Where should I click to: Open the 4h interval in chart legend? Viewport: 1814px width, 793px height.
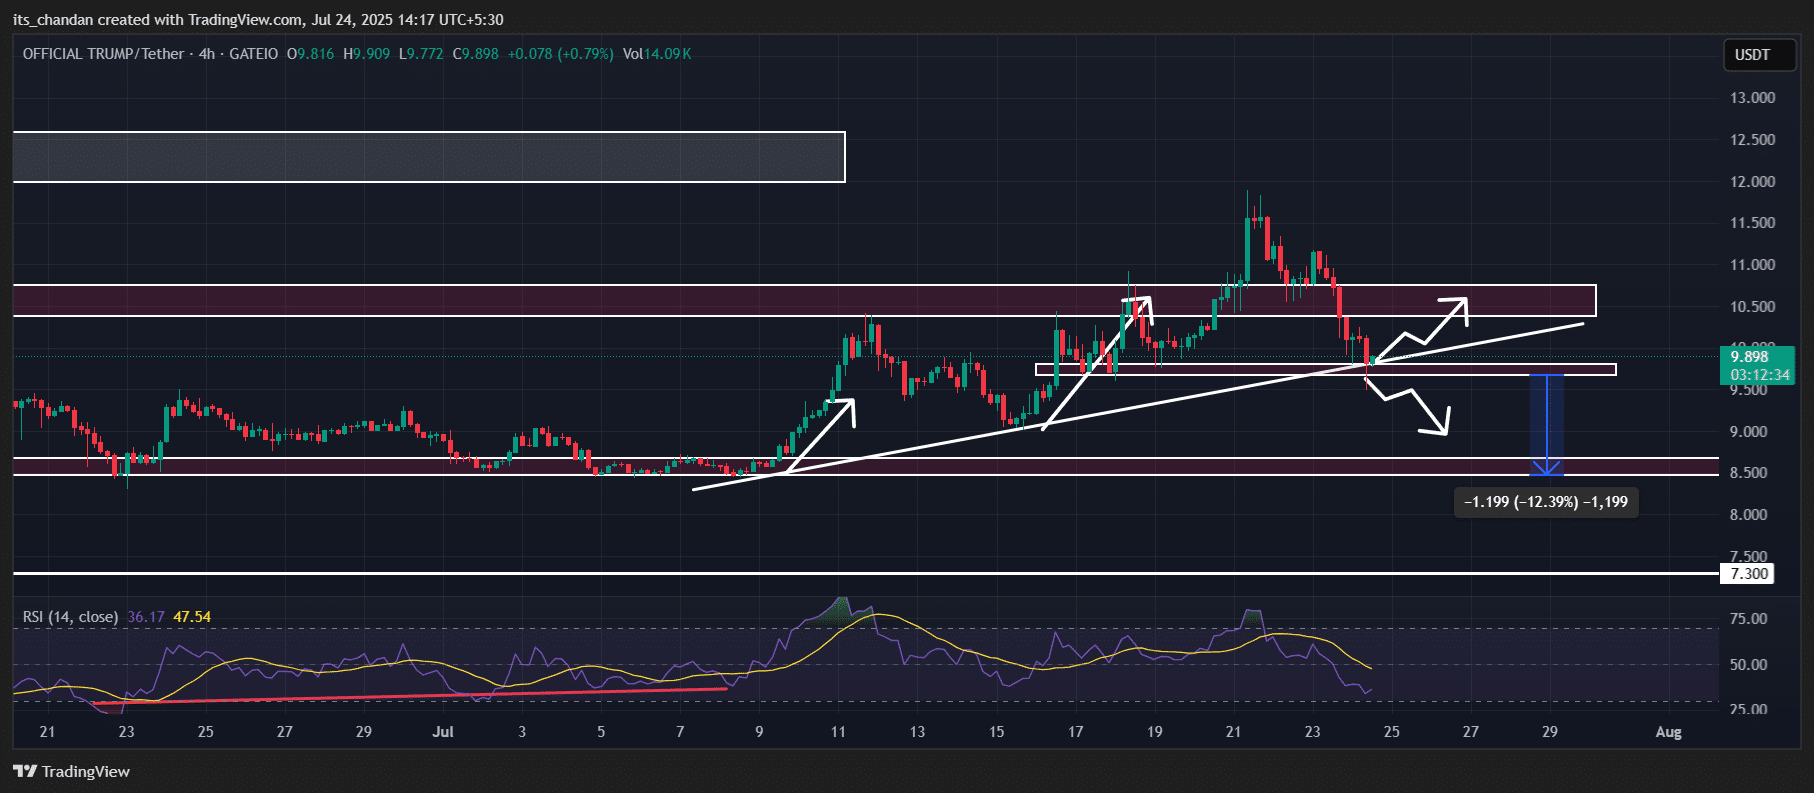click(207, 54)
